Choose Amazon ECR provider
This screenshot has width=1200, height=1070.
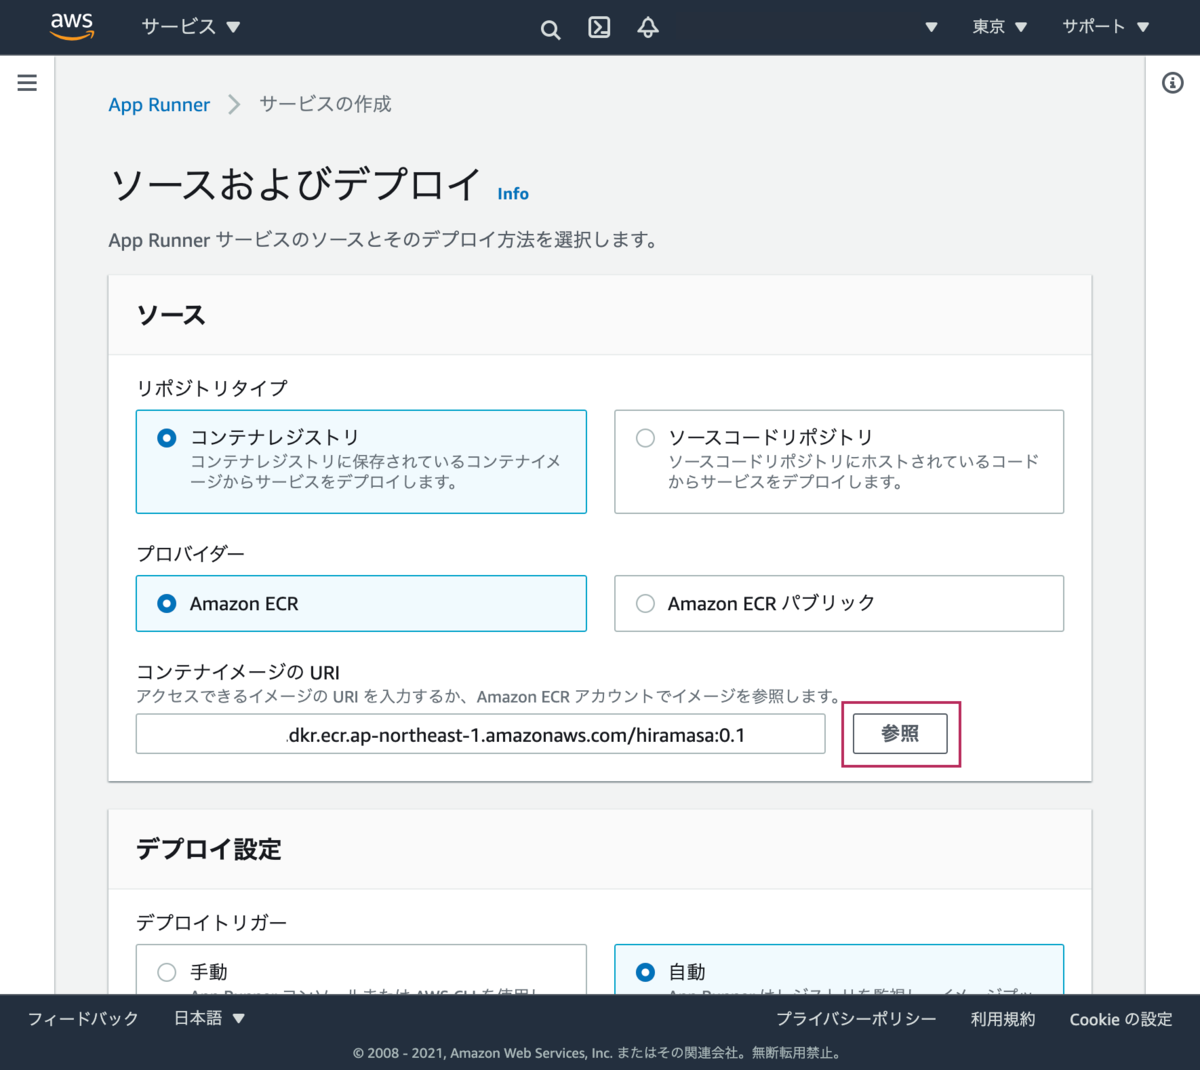pyautogui.click(x=361, y=603)
